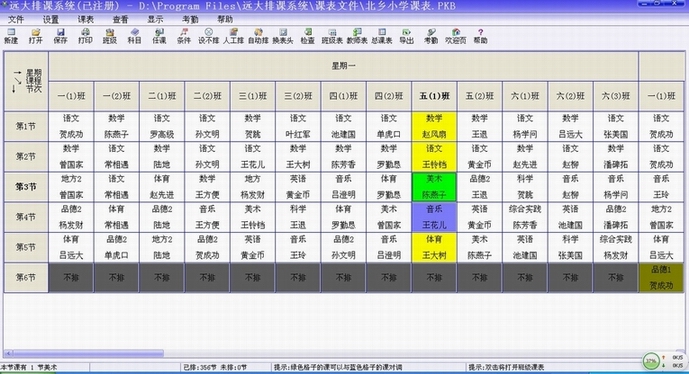
Task: Run the 检查 (Check) toolbar icon
Action: point(308,36)
